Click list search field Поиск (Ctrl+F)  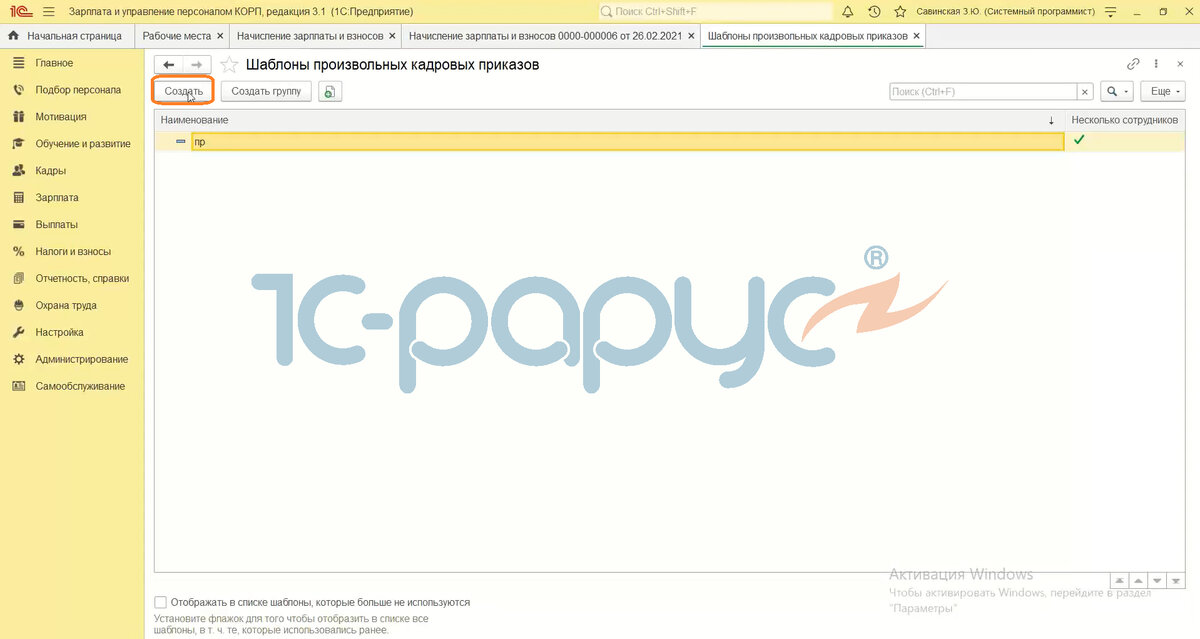[x=983, y=91]
